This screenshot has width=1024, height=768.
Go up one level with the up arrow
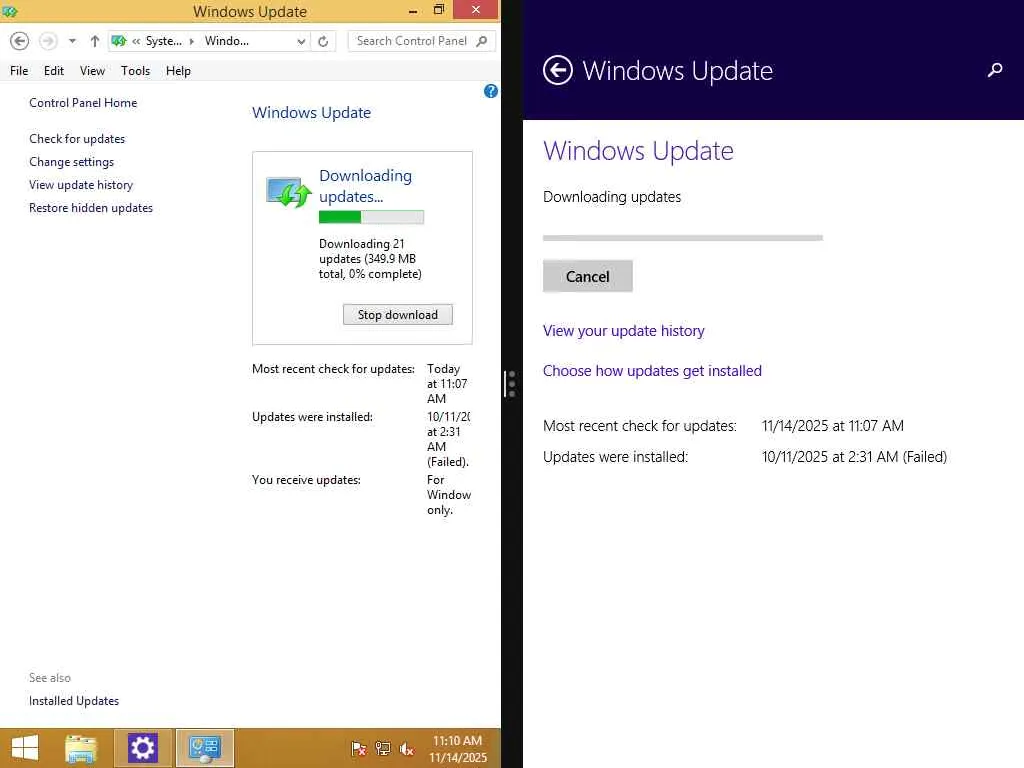tap(95, 41)
